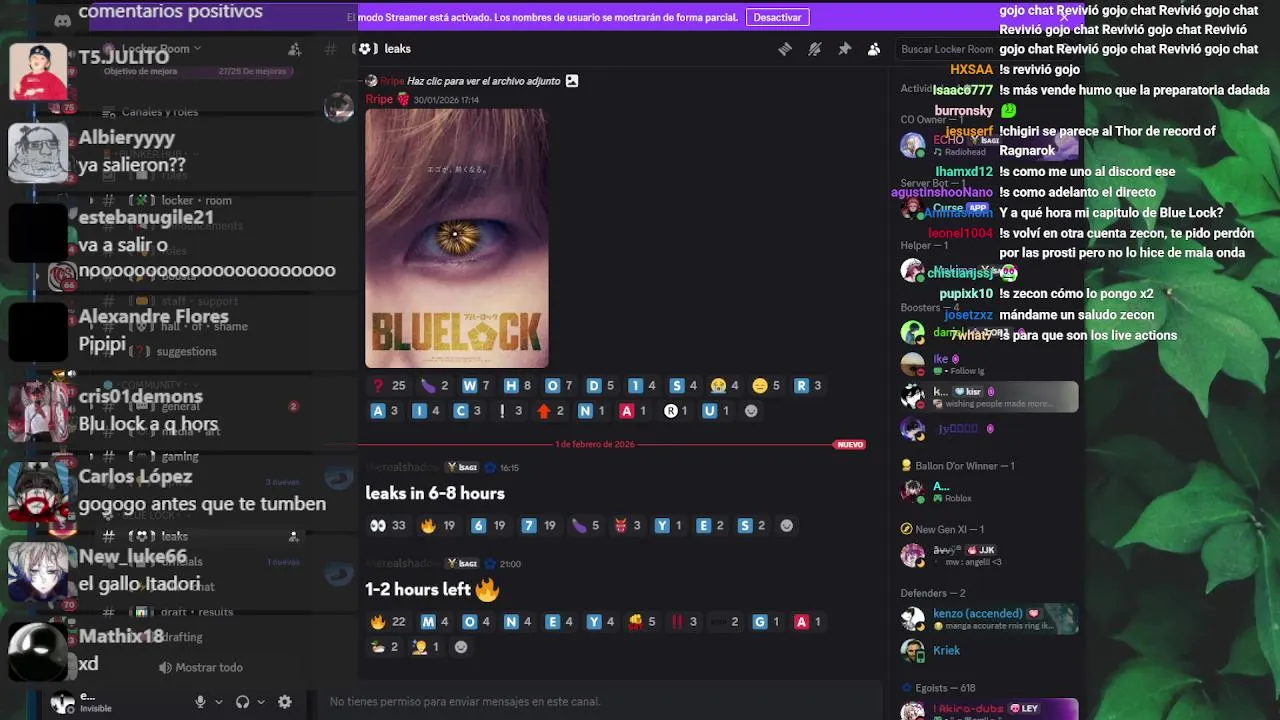Toggle the red up arrow reaction
Image resolution: width=1280 pixels, height=720 pixels.
click(551, 411)
